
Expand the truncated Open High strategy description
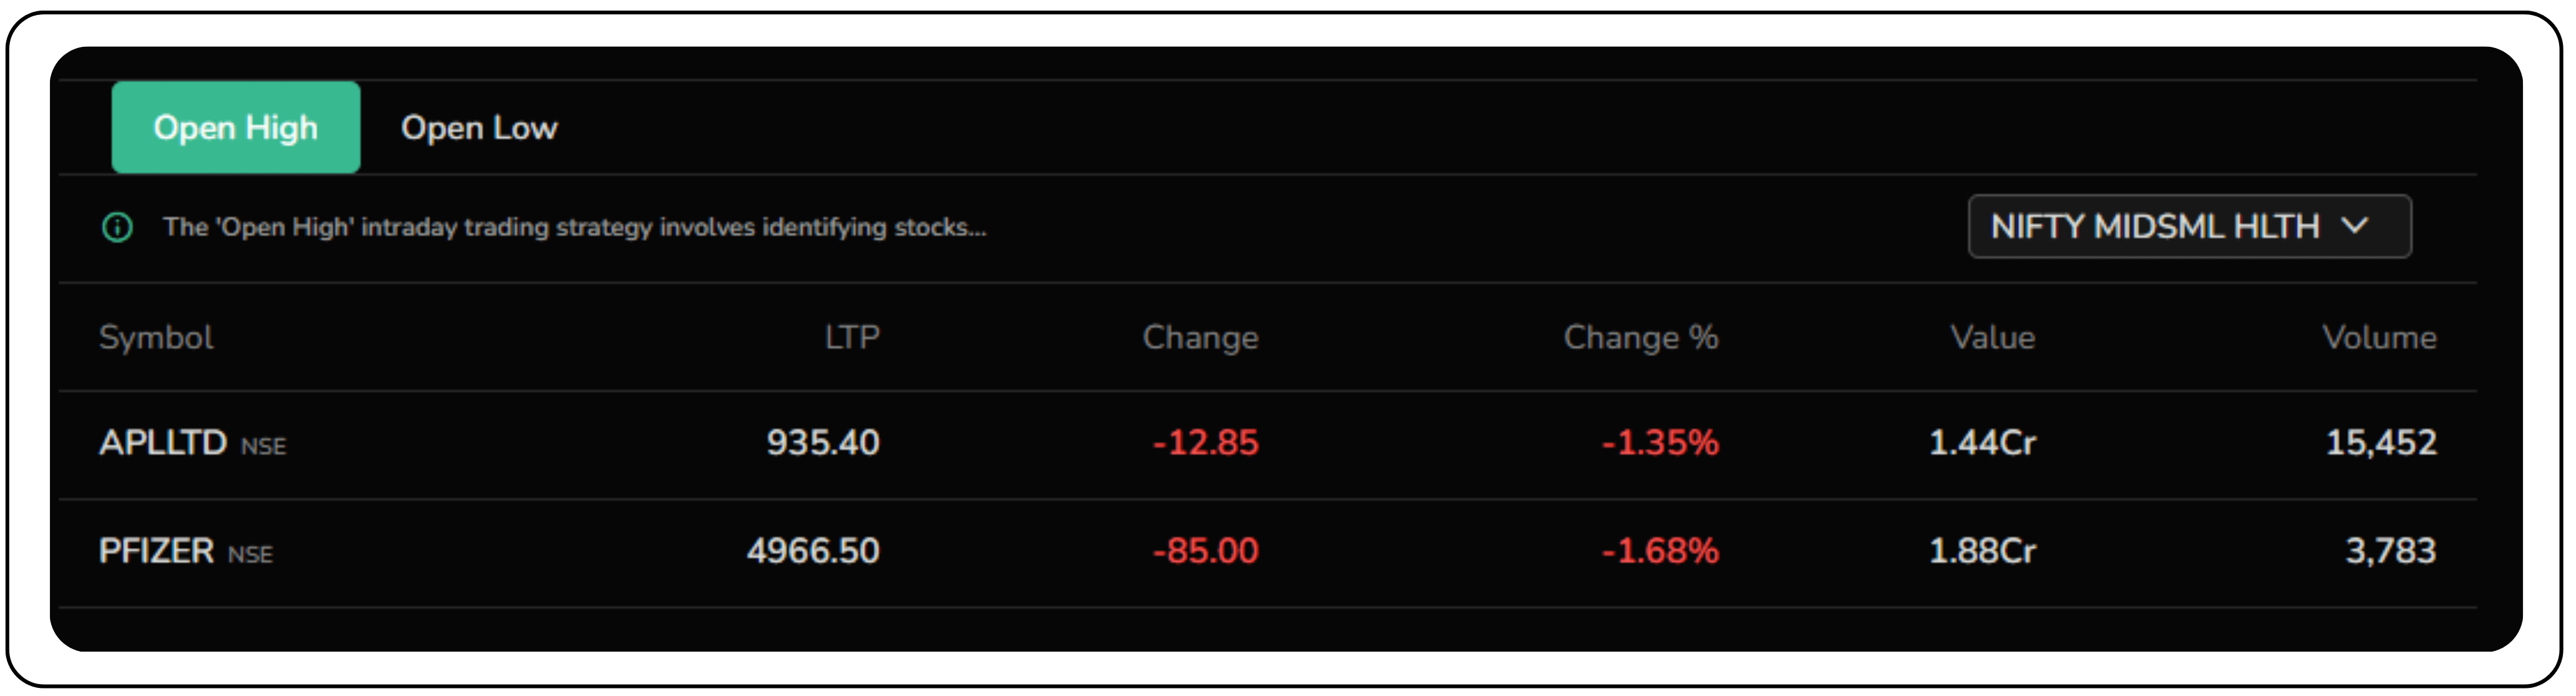coord(574,227)
